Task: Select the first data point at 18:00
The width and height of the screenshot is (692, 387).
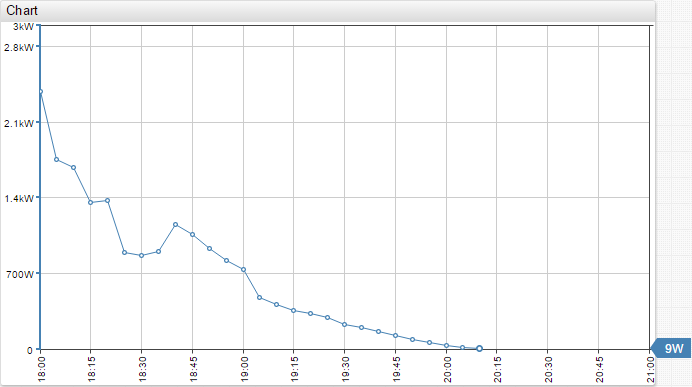Action: tap(40, 92)
